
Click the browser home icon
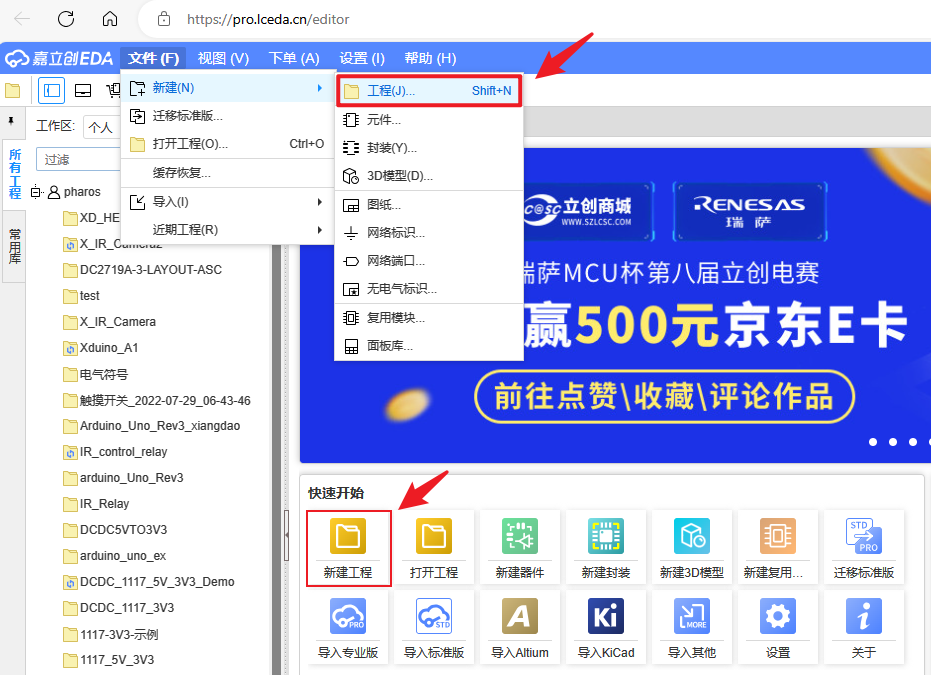point(110,19)
